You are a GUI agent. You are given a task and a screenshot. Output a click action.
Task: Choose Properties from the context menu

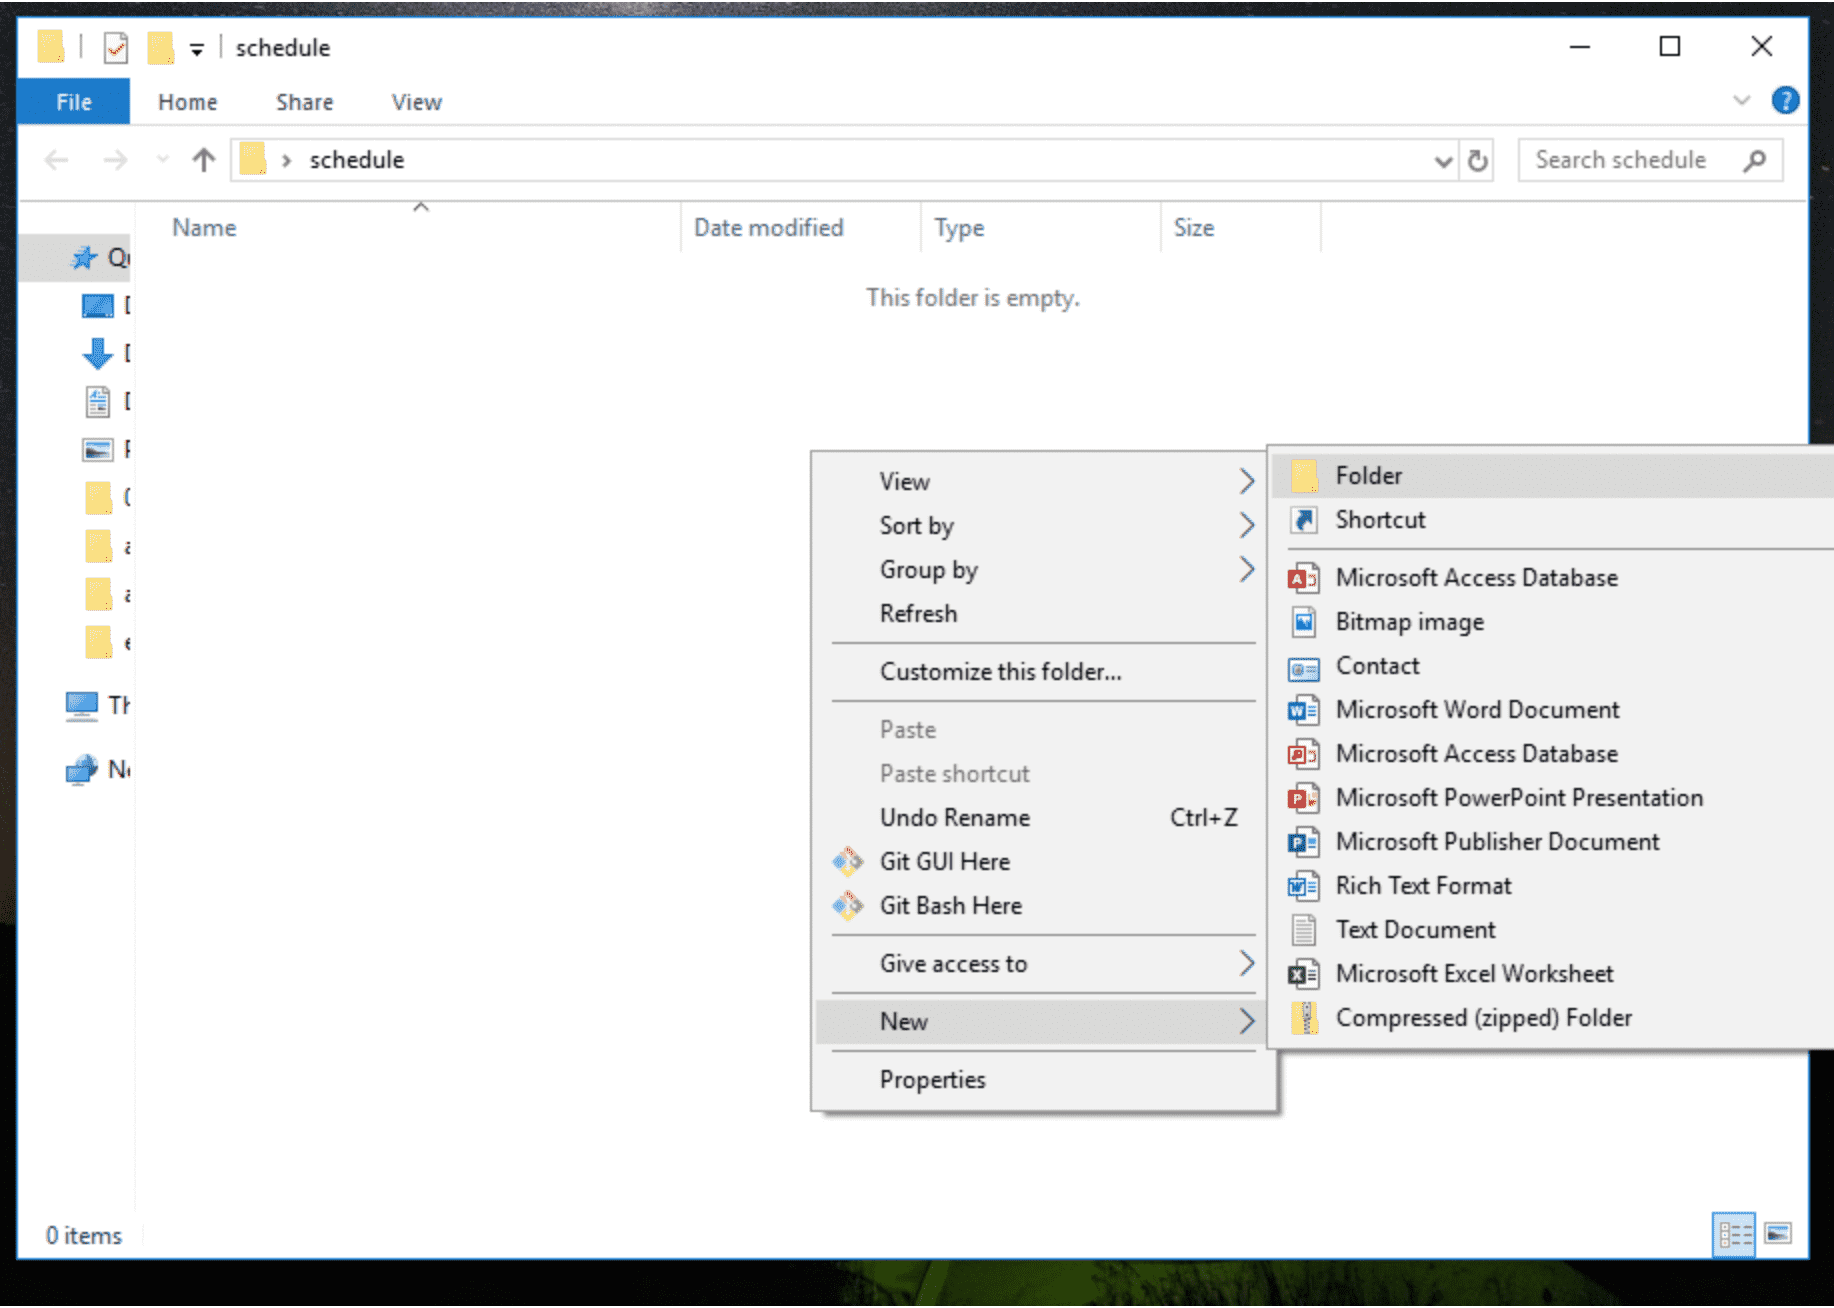point(932,1080)
